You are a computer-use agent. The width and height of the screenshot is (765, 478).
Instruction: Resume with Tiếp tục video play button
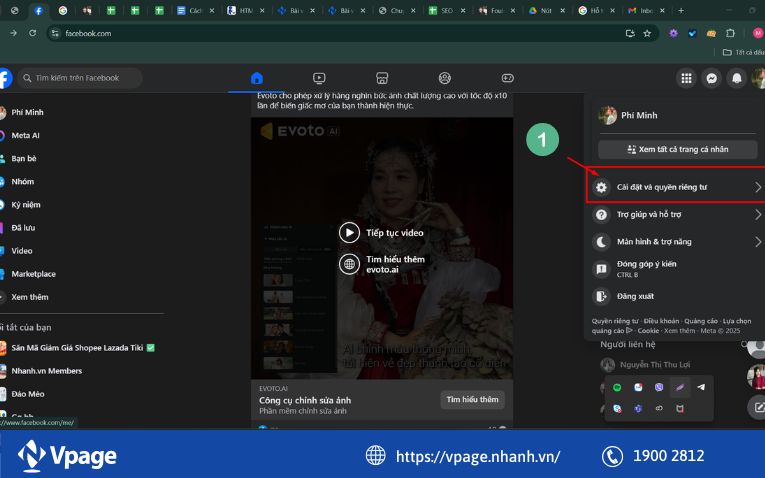tap(349, 233)
